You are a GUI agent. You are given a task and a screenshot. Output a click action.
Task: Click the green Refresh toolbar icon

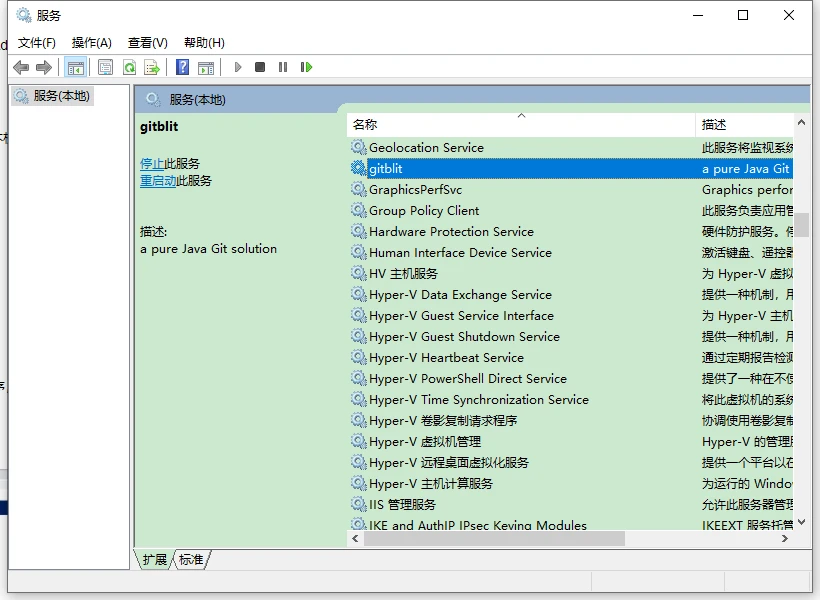pos(129,67)
